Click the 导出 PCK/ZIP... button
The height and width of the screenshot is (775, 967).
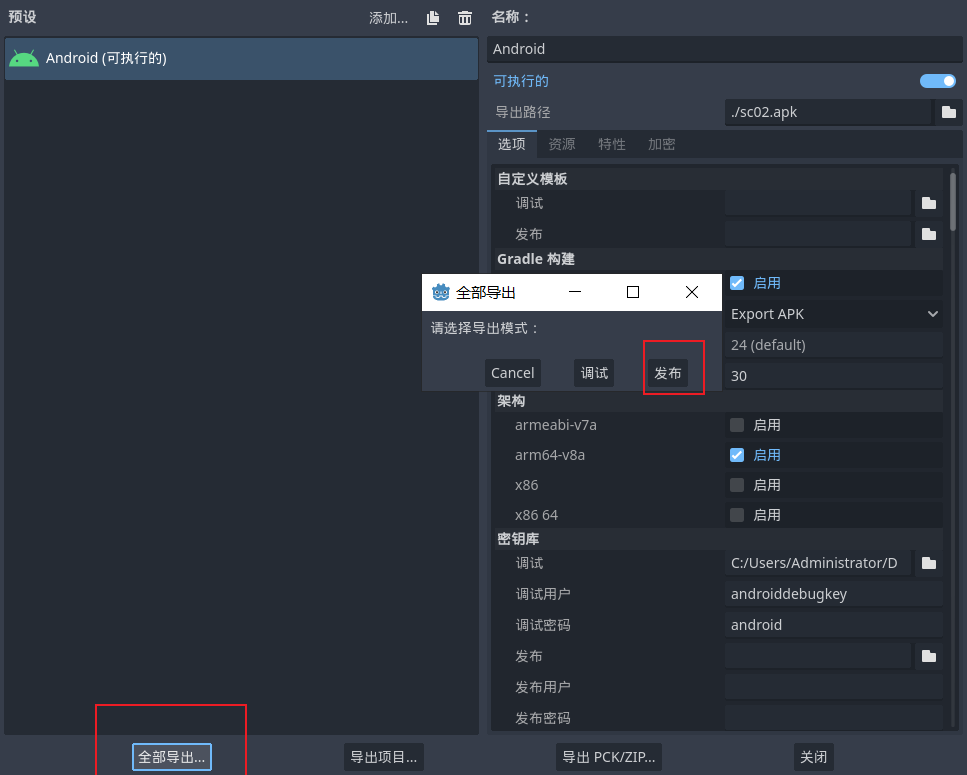click(609, 757)
